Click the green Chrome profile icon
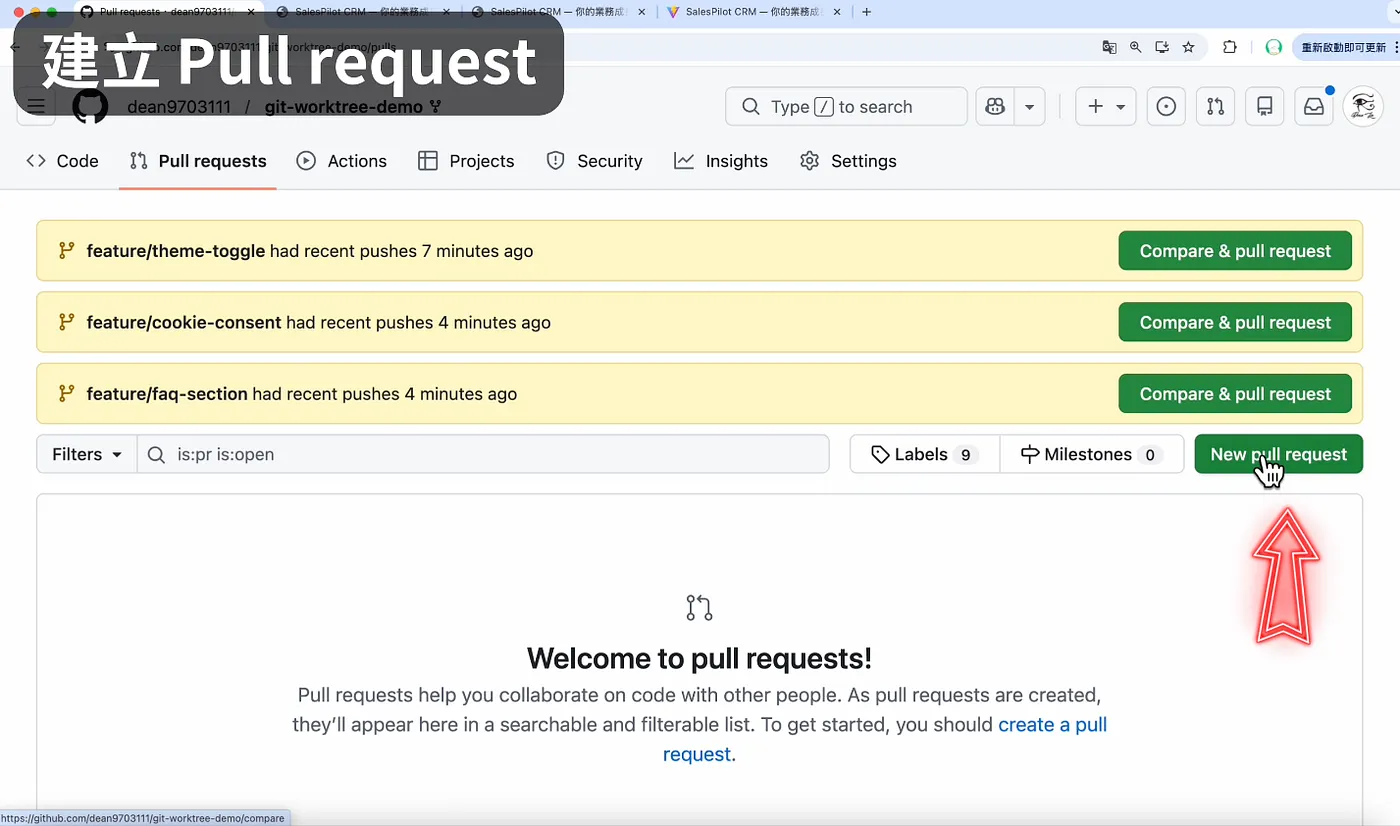This screenshot has width=1400, height=826. [1273, 47]
